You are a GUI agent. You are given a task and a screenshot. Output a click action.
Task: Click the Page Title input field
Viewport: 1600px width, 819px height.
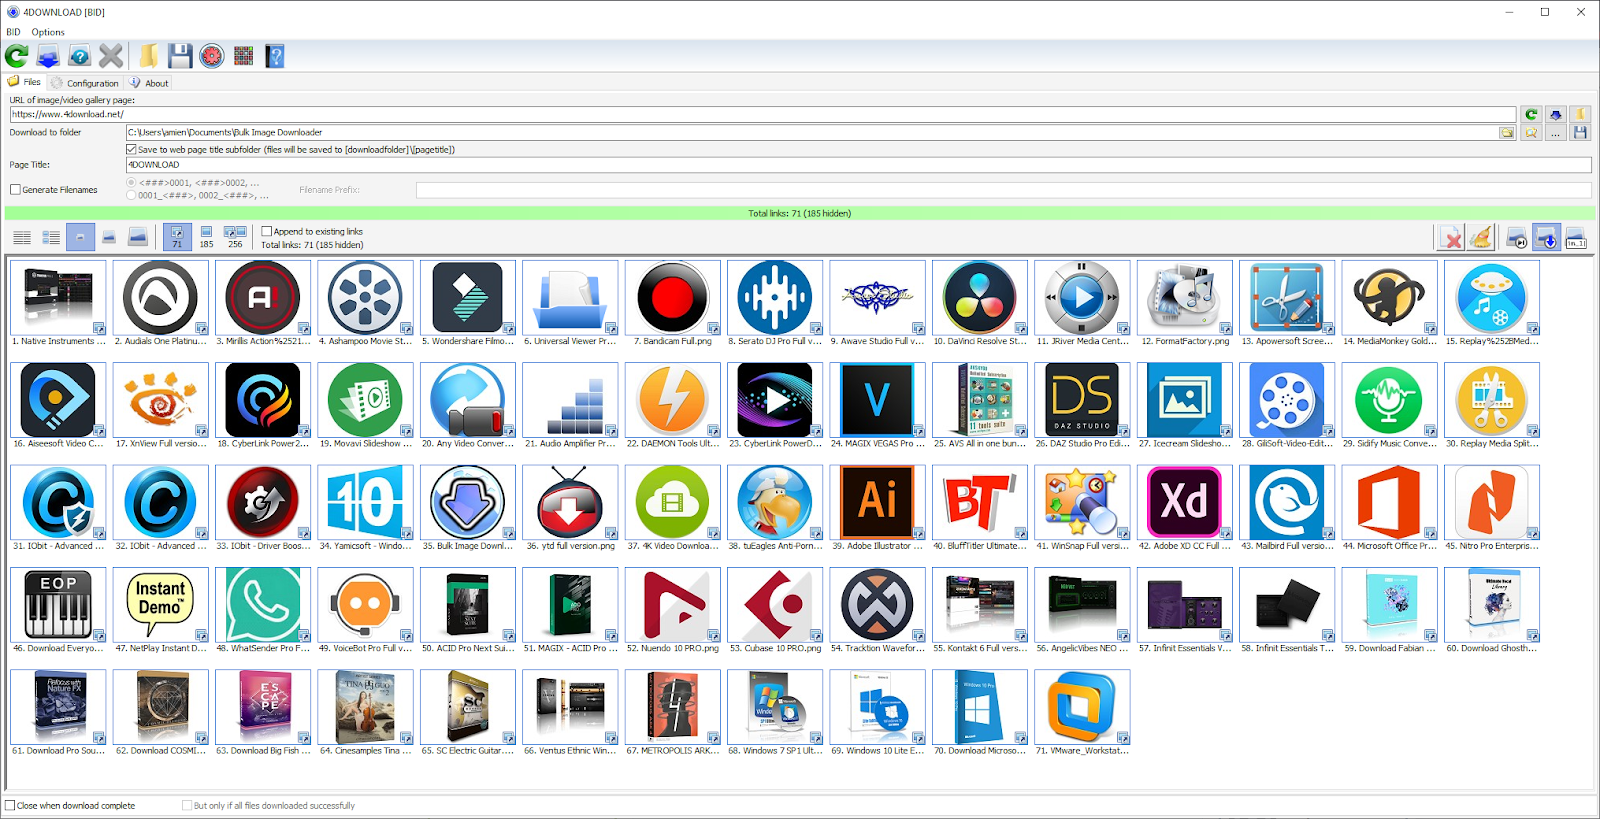click(x=858, y=165)
